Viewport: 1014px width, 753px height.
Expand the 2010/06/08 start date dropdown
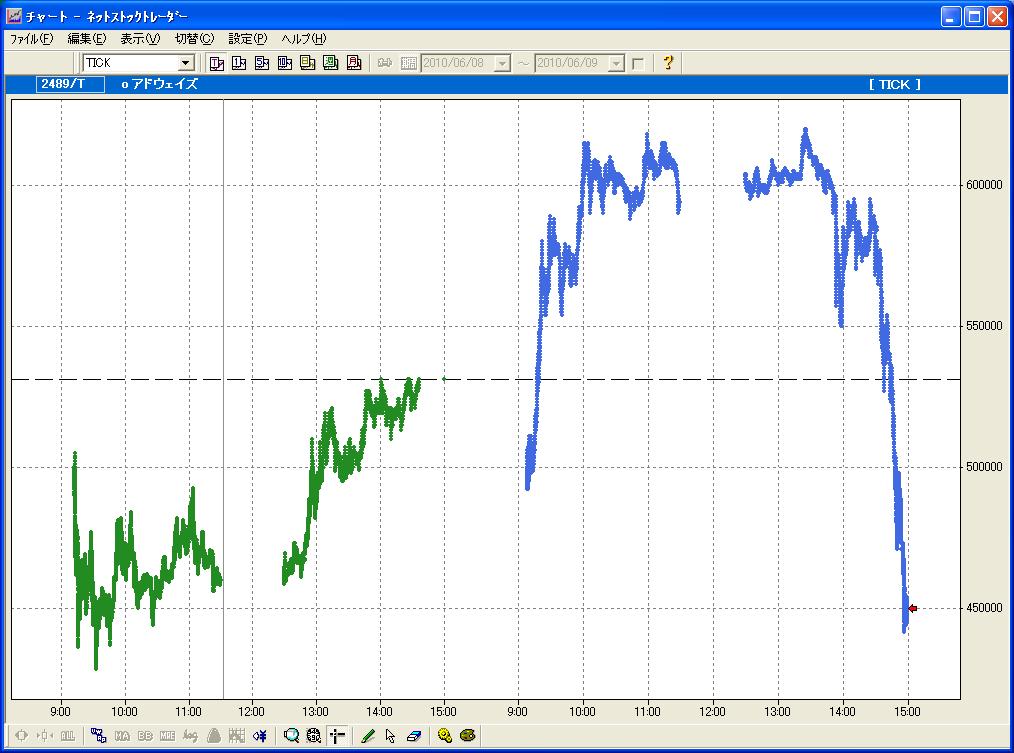coord(502,63)
